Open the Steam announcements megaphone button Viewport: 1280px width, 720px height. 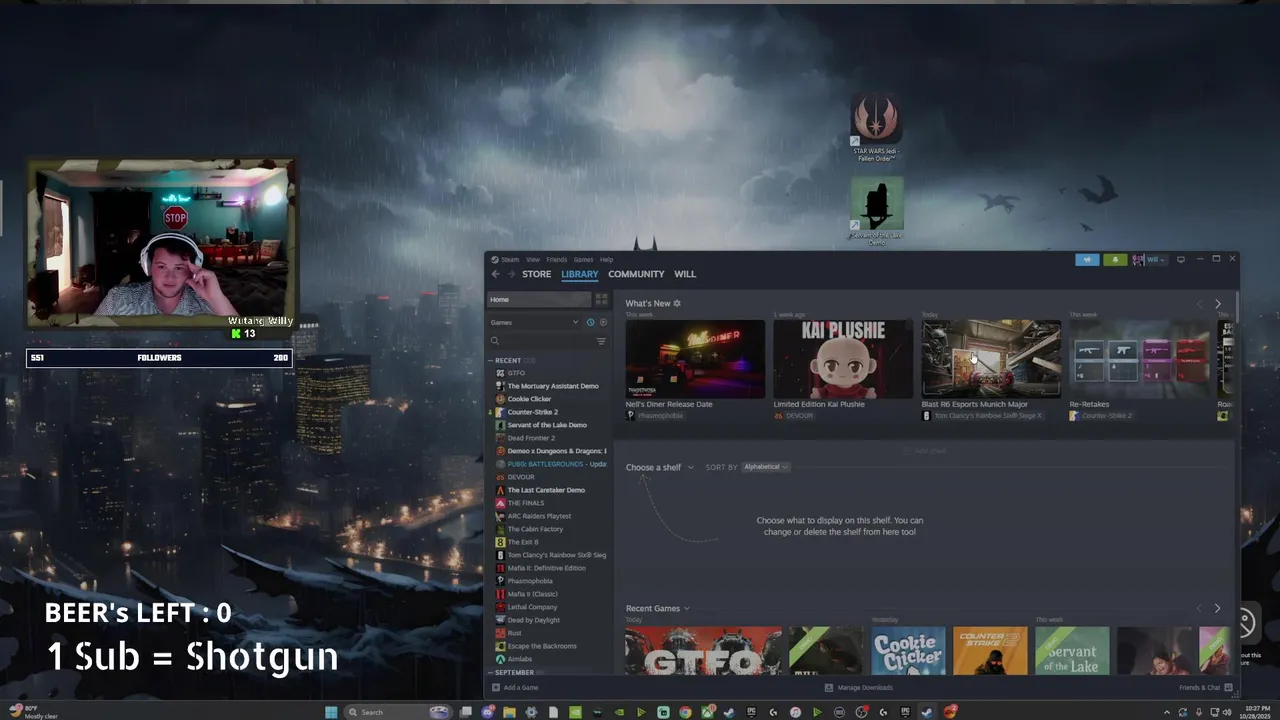coord(1087,259)
